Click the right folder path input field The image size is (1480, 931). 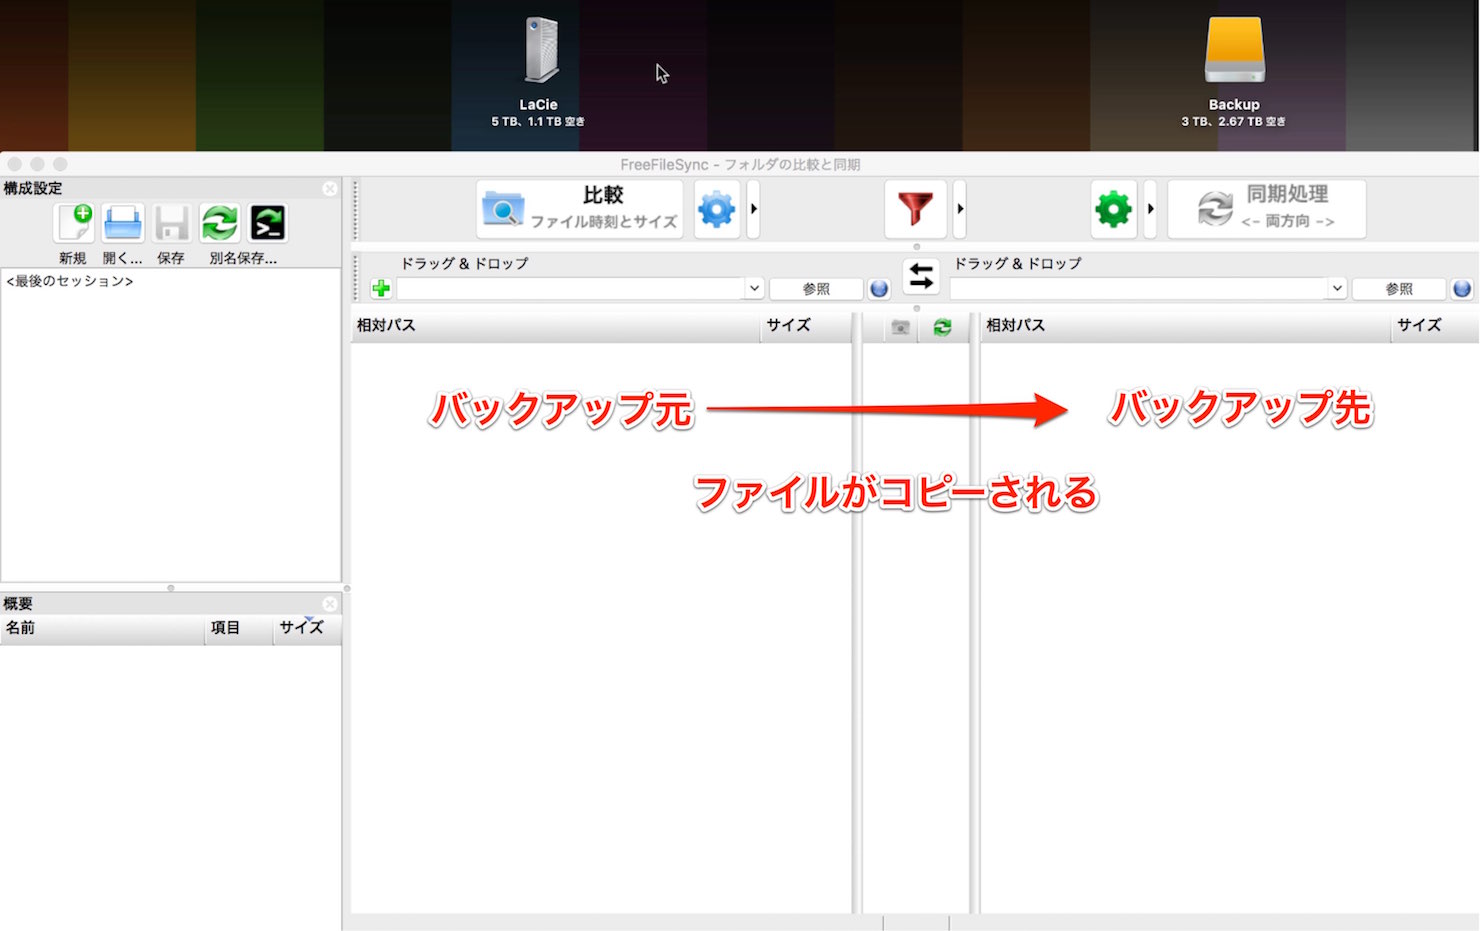1138,289
